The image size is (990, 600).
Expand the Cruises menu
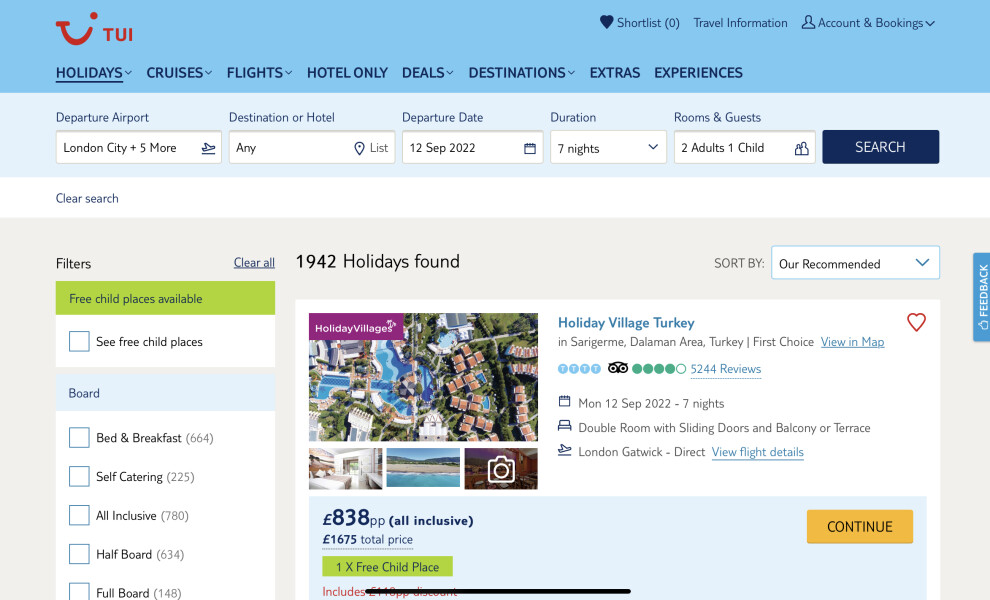179,73
